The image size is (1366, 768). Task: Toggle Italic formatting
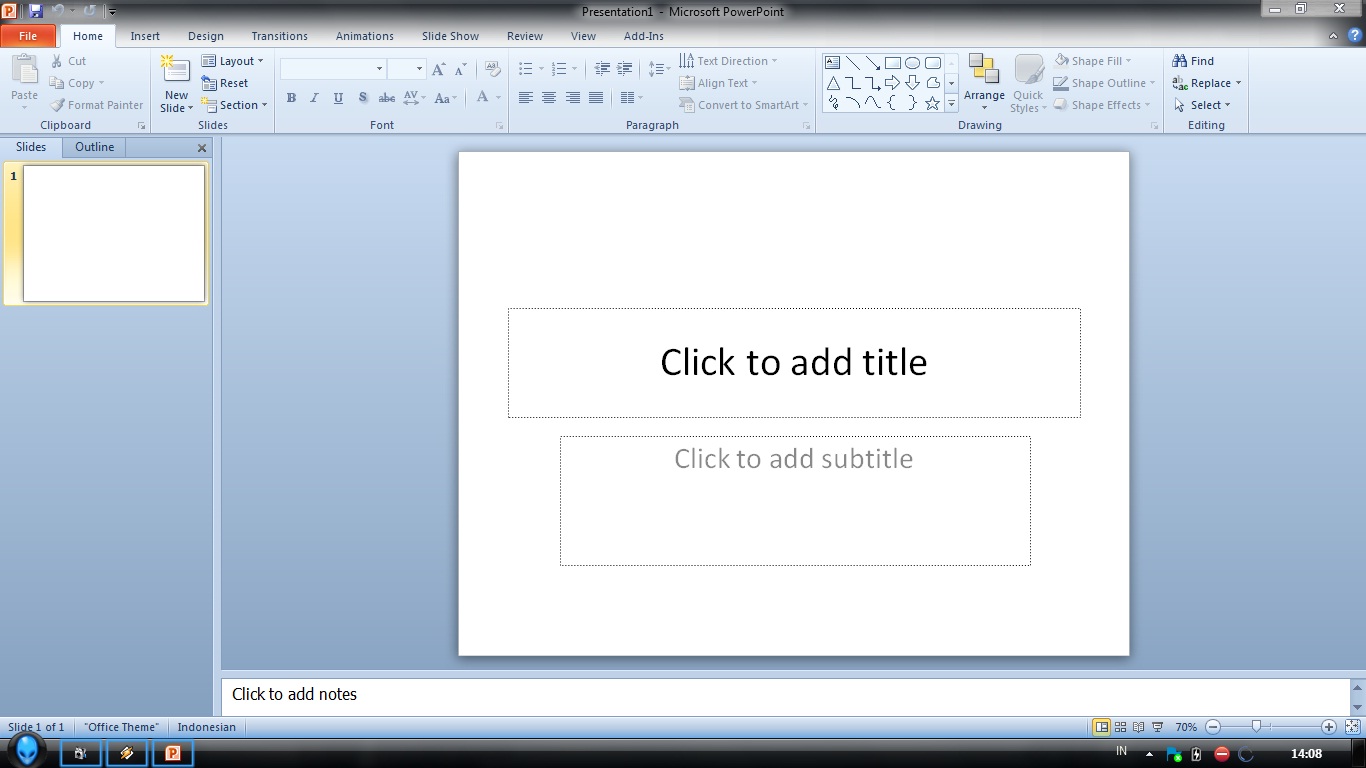[x=313, y=97]
